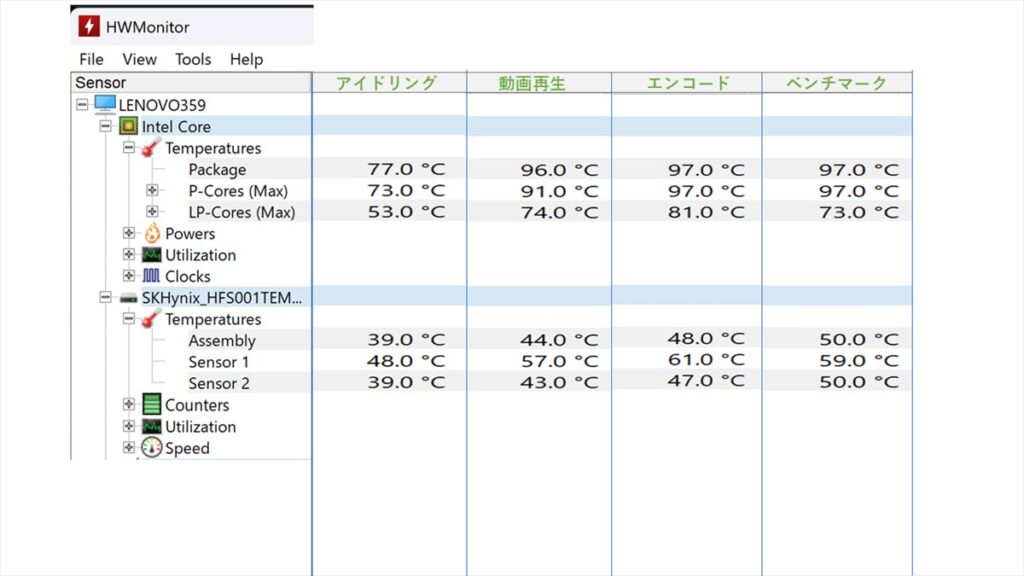Viewport: 1024px width, 576px height.
Task: Click the エンコード column header
Action: pos(687,83)
